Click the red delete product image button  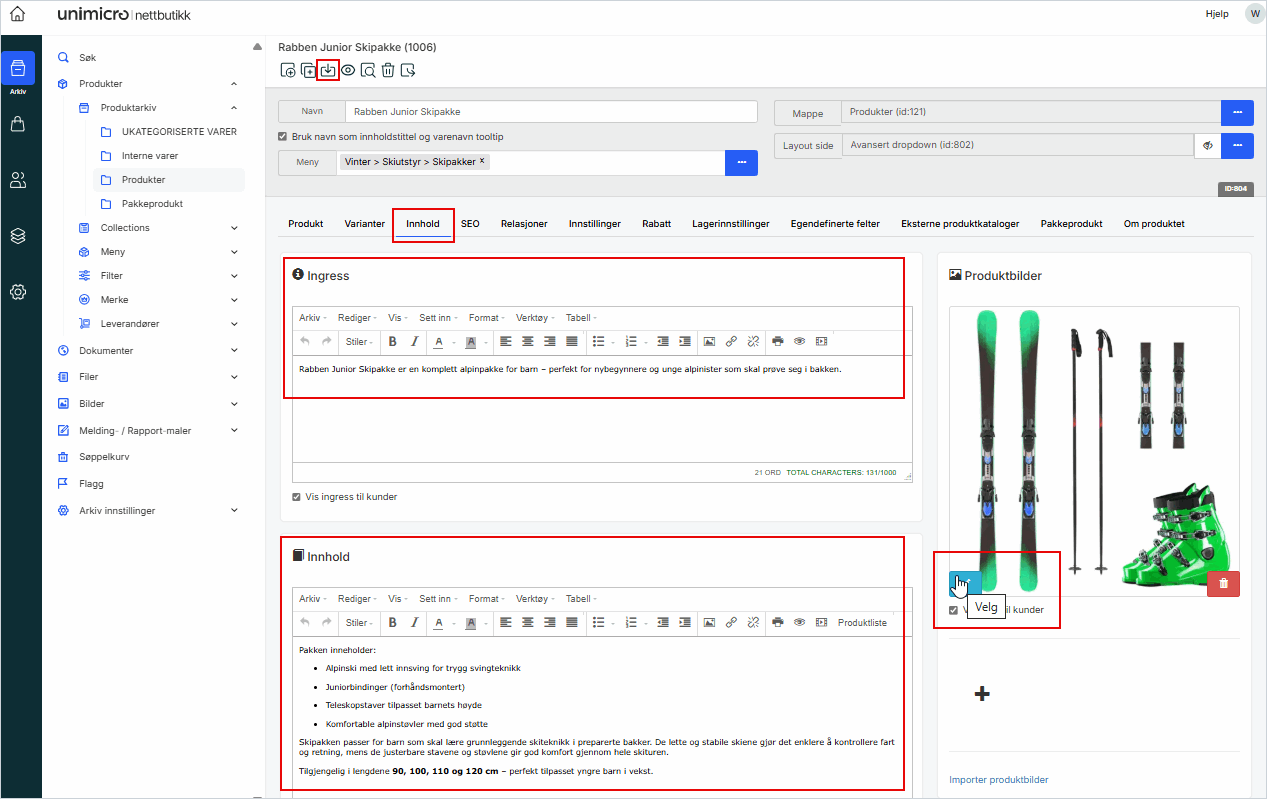[x=1223, y=584]
